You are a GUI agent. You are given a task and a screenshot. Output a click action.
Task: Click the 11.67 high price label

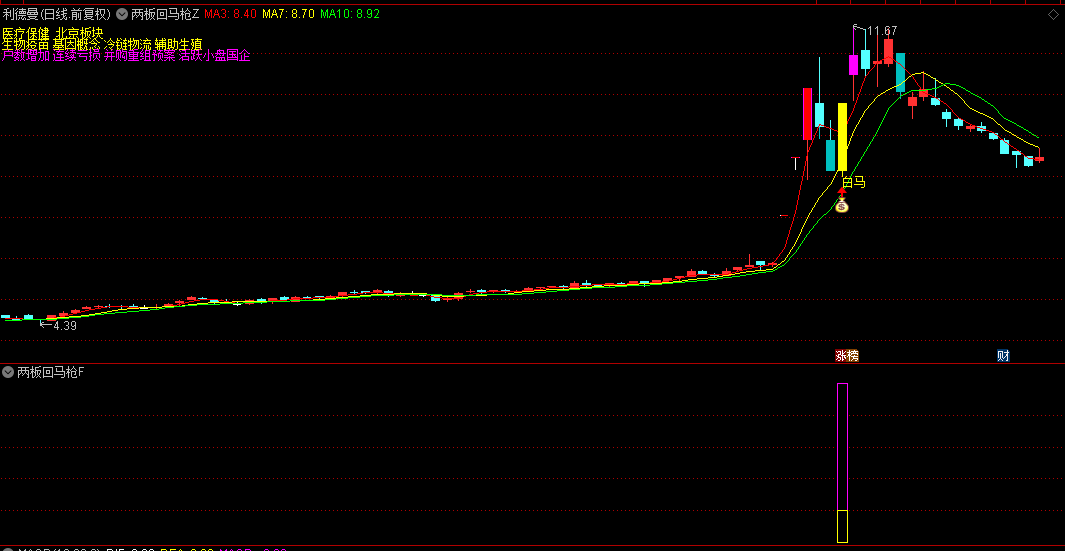[x=882, y=31]
